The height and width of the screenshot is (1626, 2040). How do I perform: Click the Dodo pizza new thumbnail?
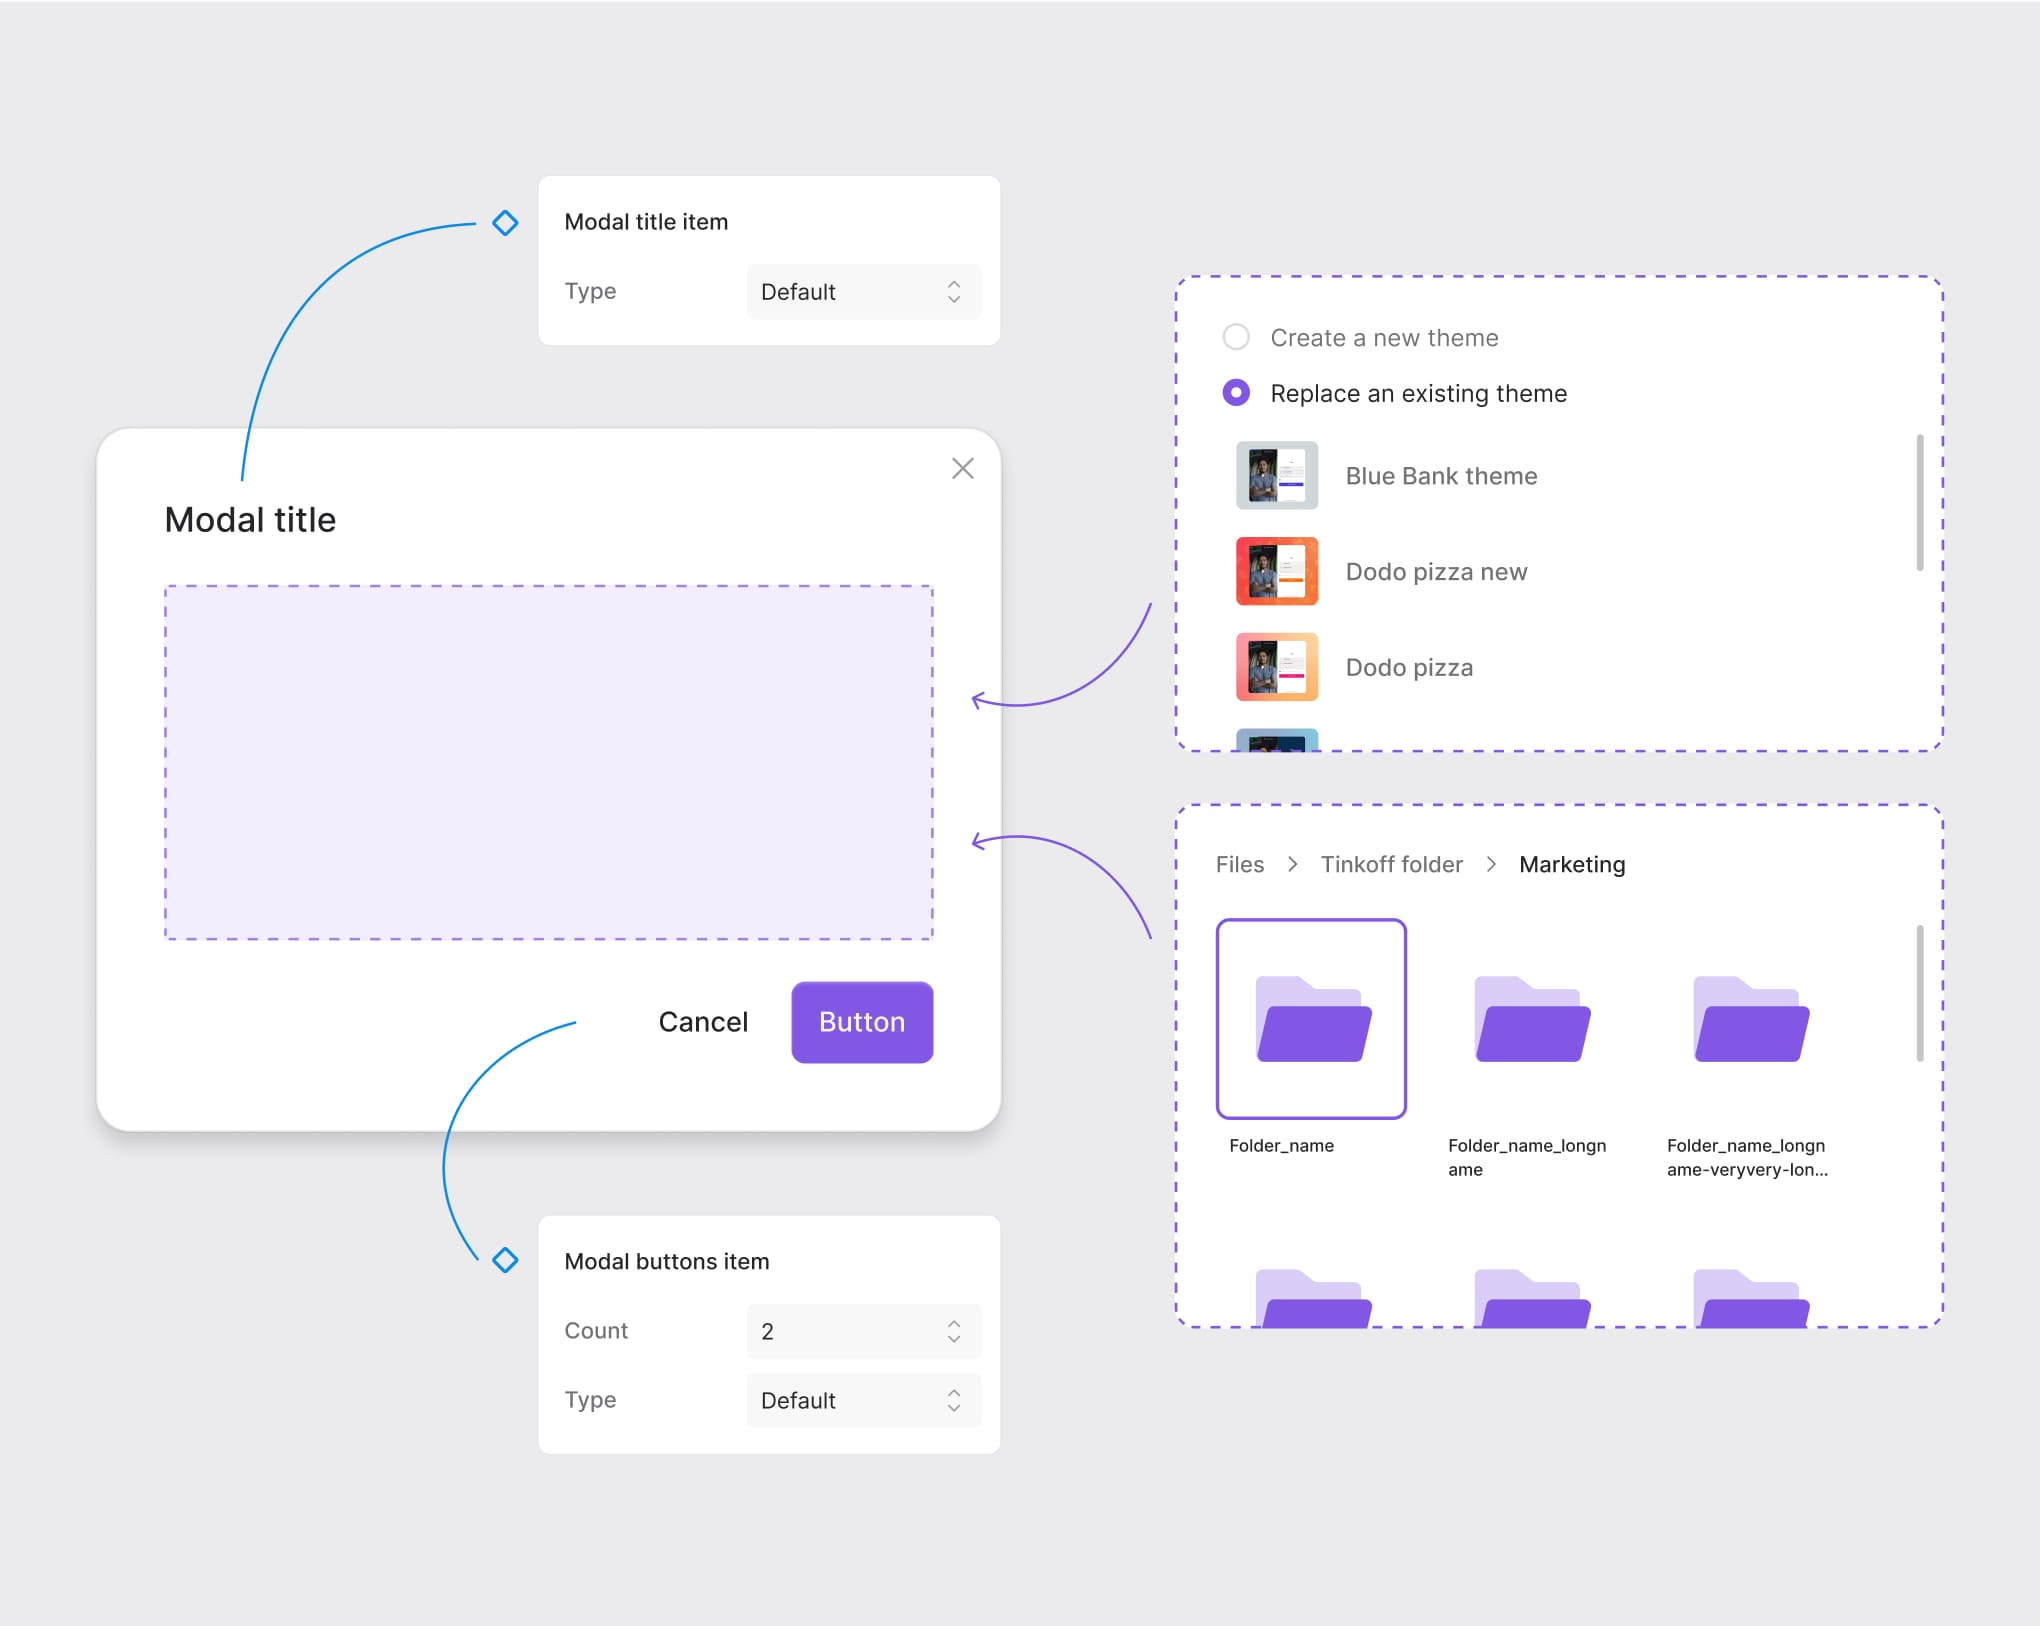[1276, 571]
